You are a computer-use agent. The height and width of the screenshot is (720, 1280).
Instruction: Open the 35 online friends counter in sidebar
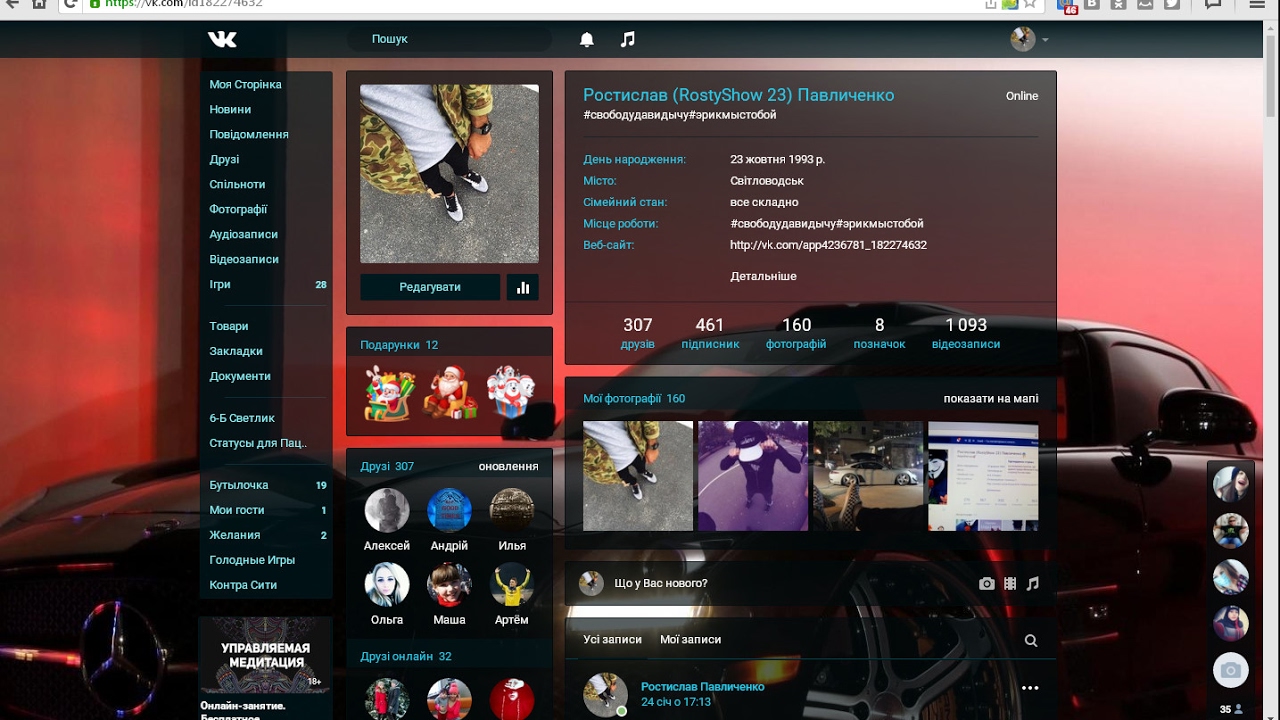click(1231, 710)
